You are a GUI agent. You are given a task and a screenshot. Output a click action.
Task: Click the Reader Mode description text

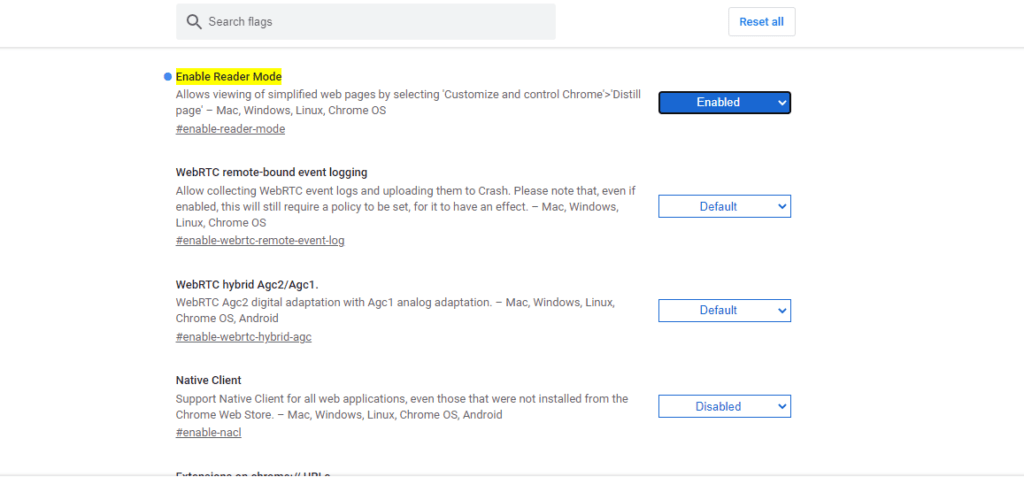[408, 102]
